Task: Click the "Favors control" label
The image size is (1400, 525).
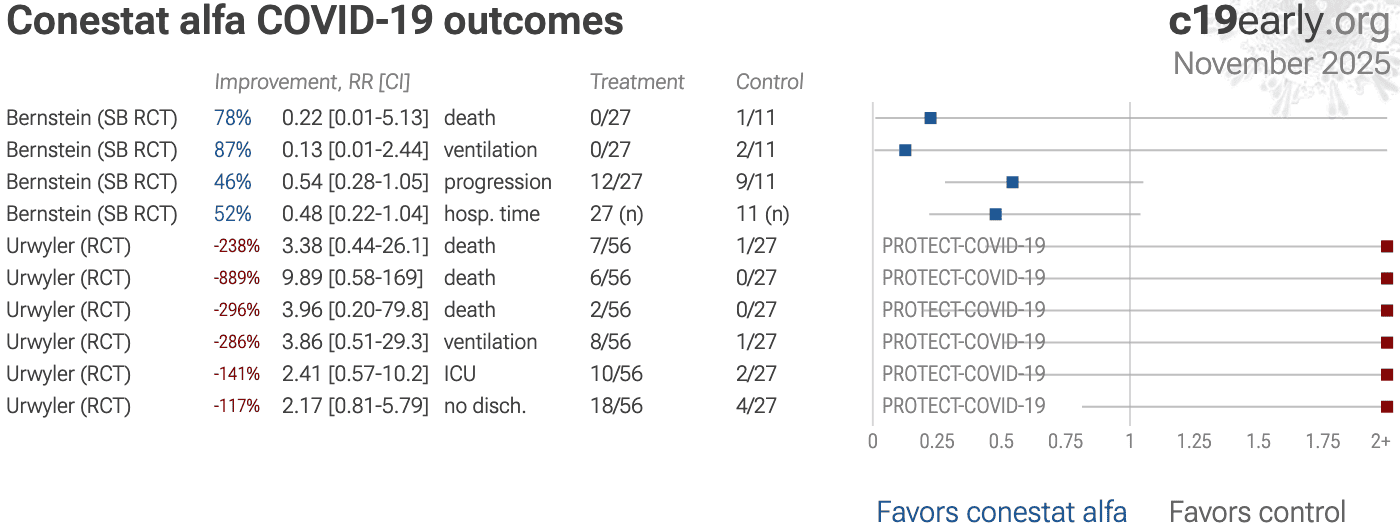Action: pos(1257,512)
